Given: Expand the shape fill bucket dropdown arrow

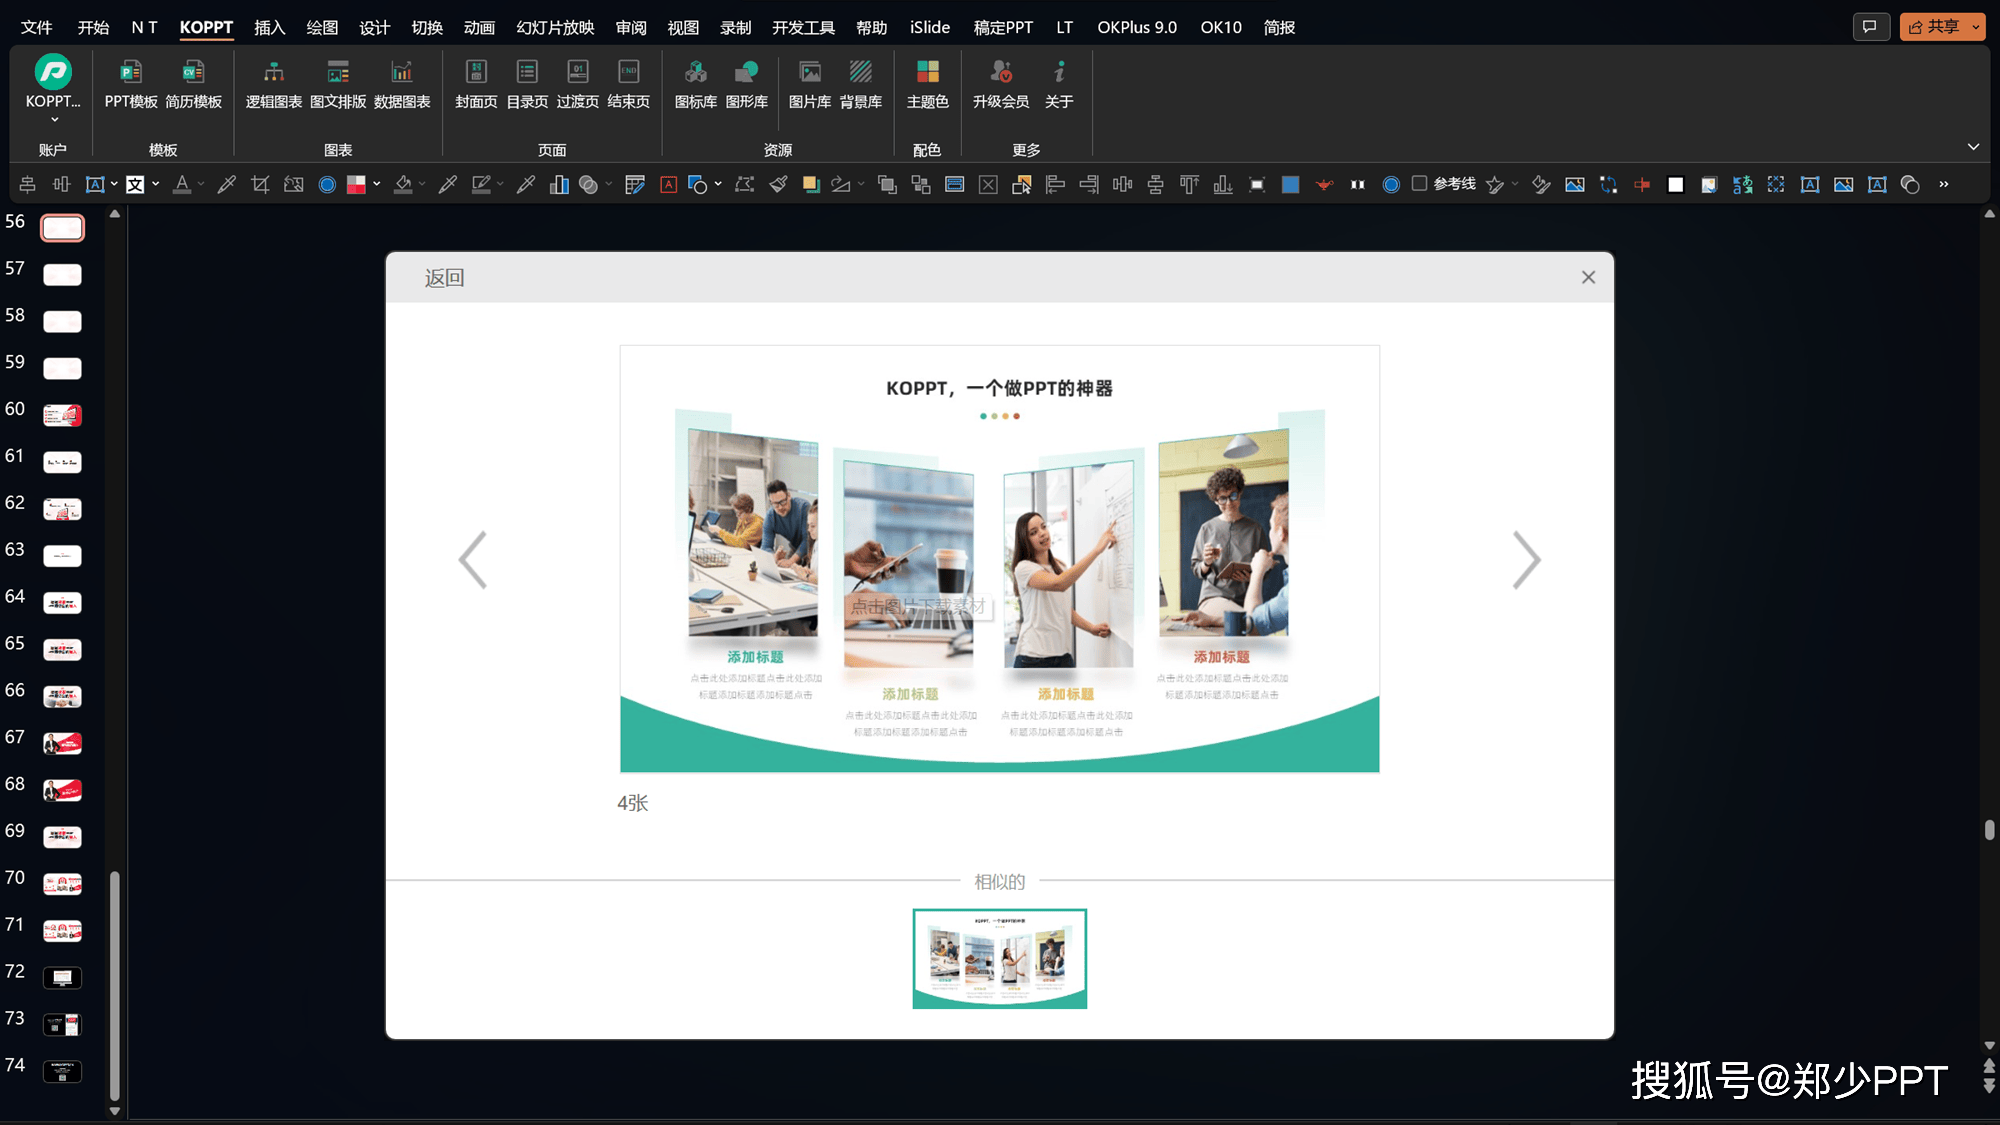Looking at the screenshot, I should [422, 184].
